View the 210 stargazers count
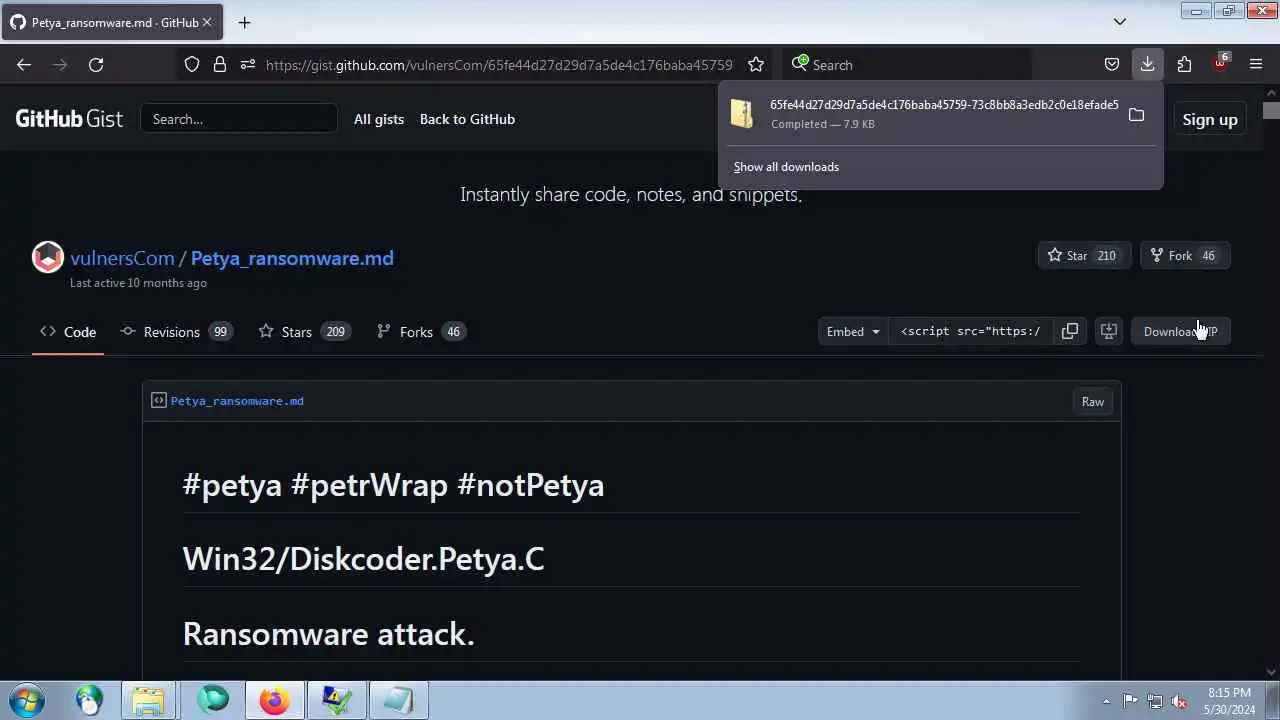Screen dimensions: 1280x720 click(x=1107, y=255)
